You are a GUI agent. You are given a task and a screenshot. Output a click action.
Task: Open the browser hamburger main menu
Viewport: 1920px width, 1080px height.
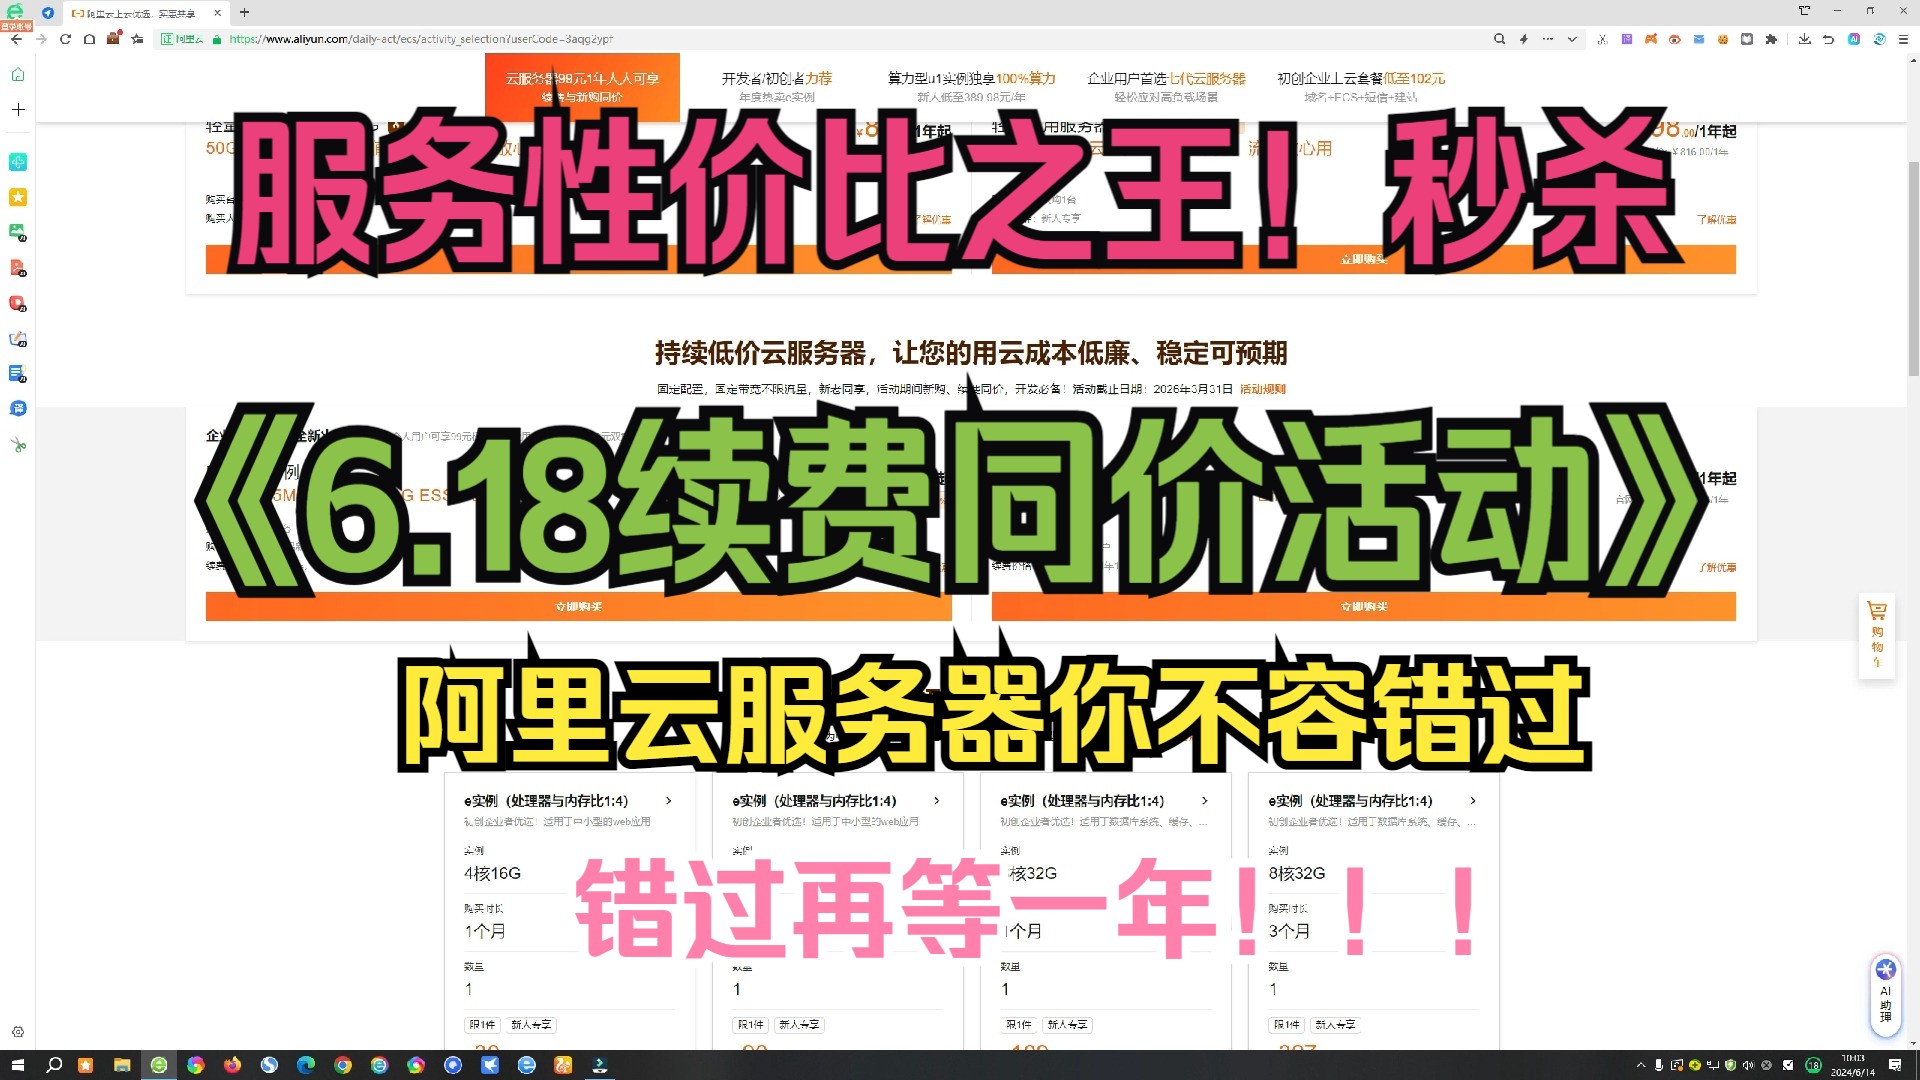1903,39
